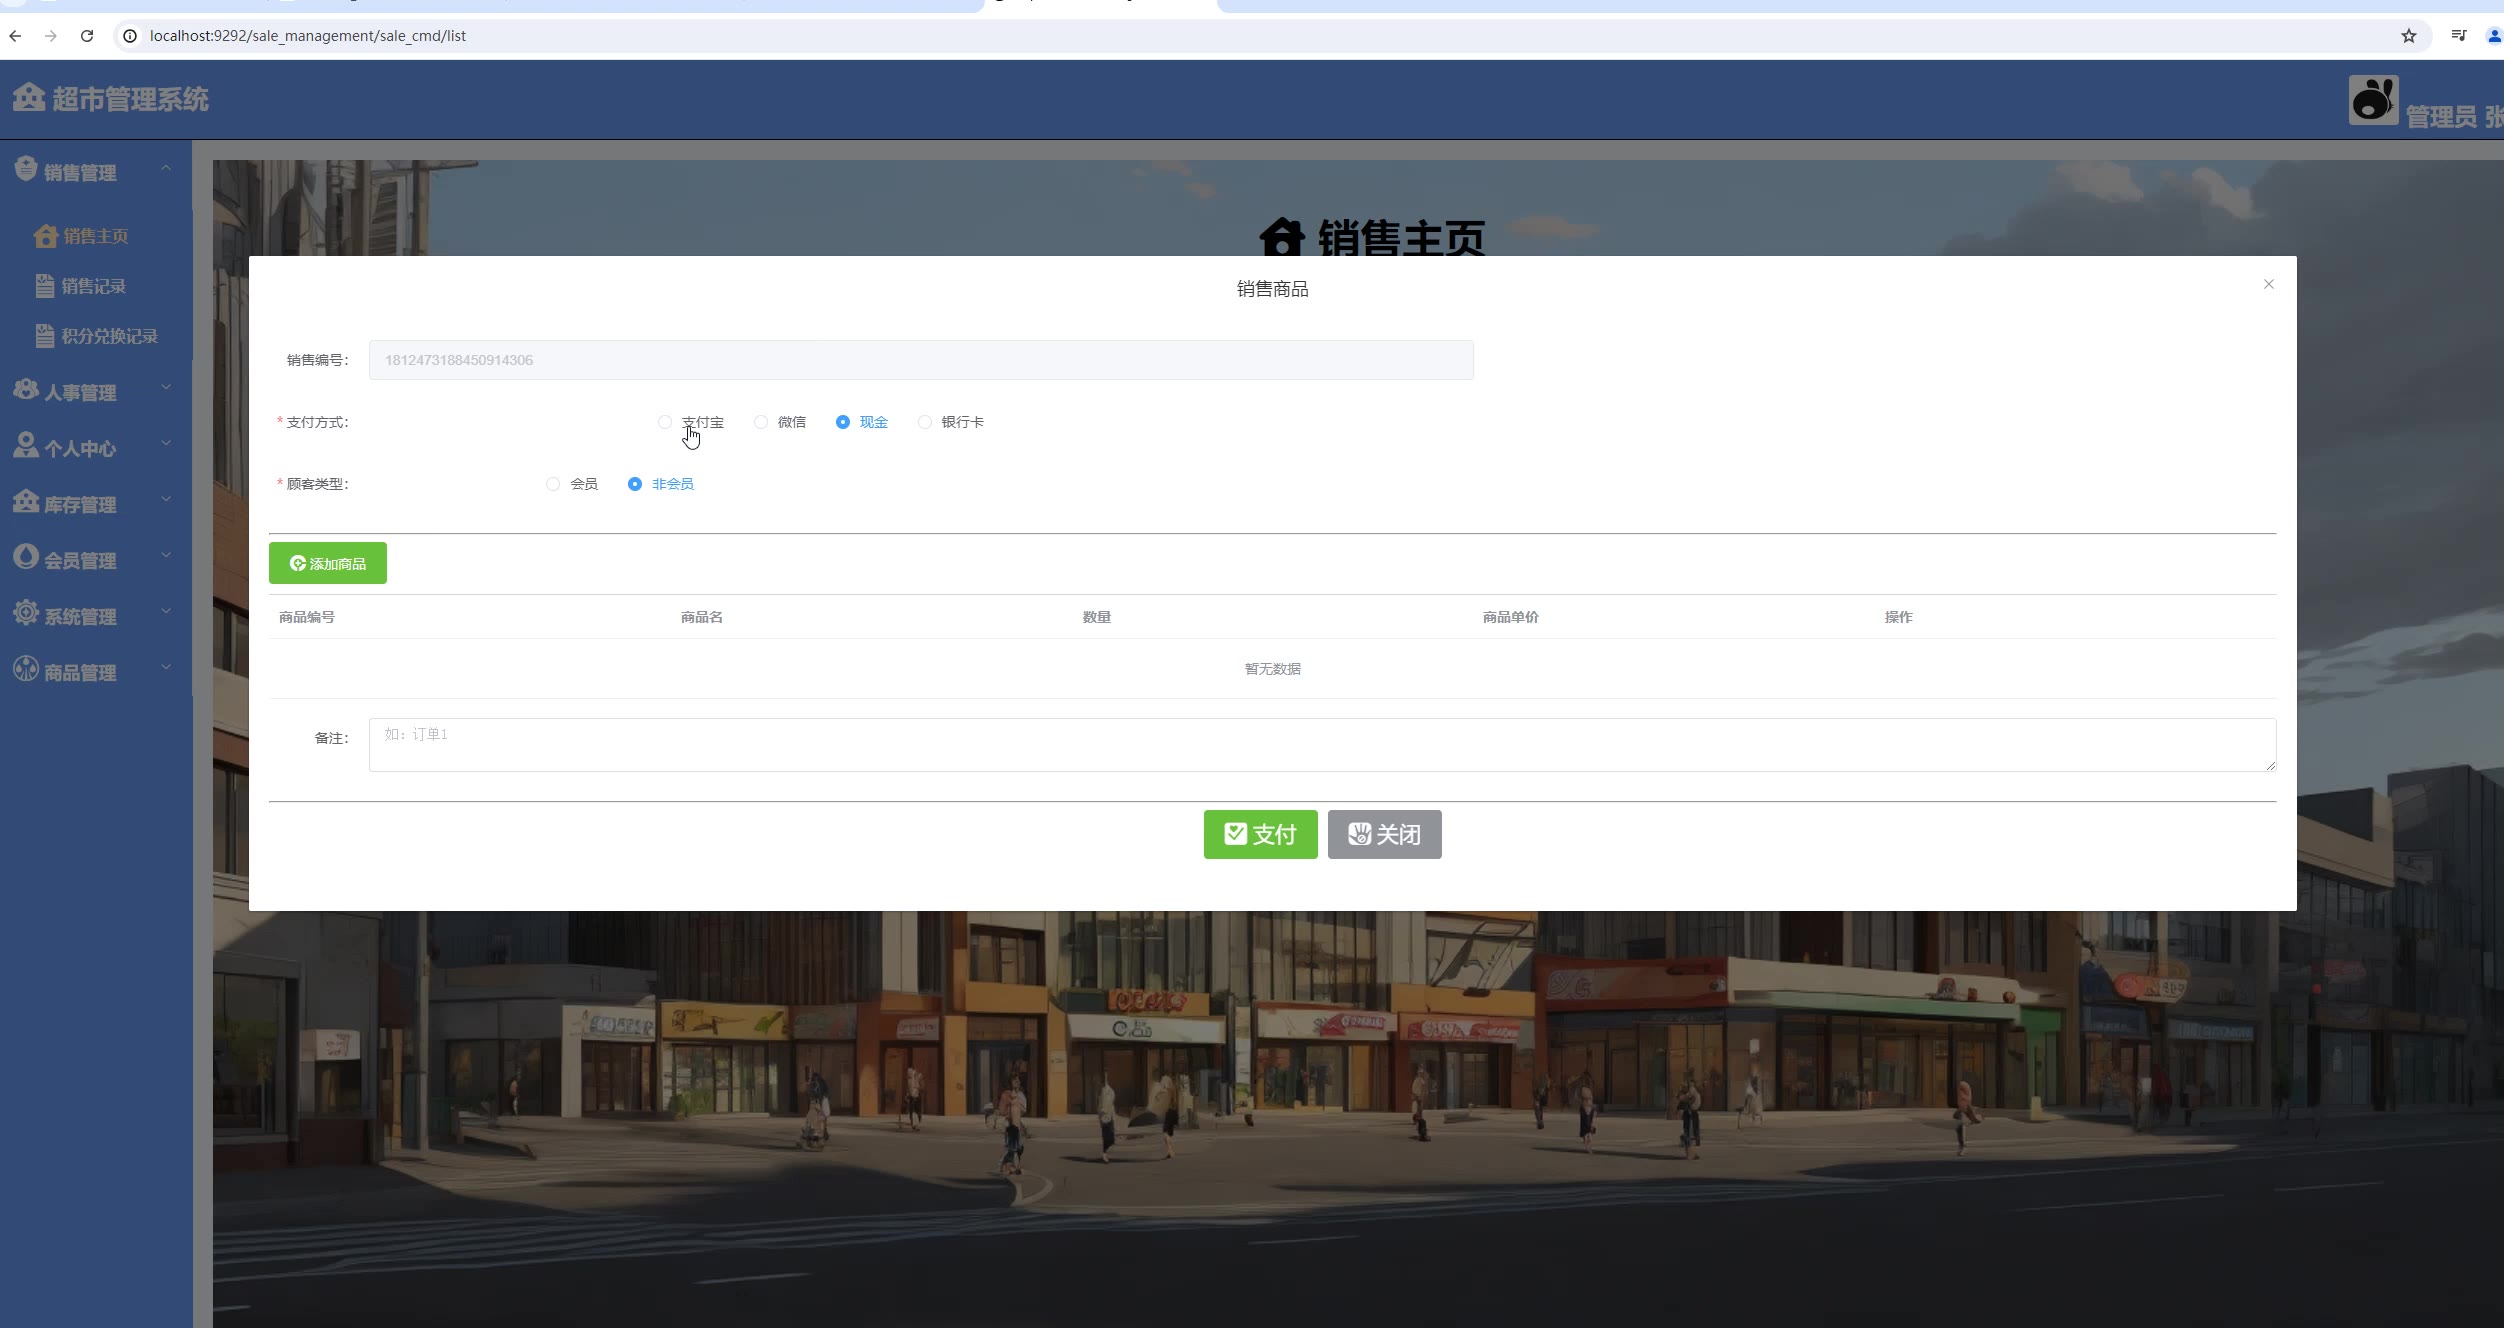This screenshot has width=2504, height=1328.
Task: Click the 系统管理 gear icon
Action: (x=26, y=613)
